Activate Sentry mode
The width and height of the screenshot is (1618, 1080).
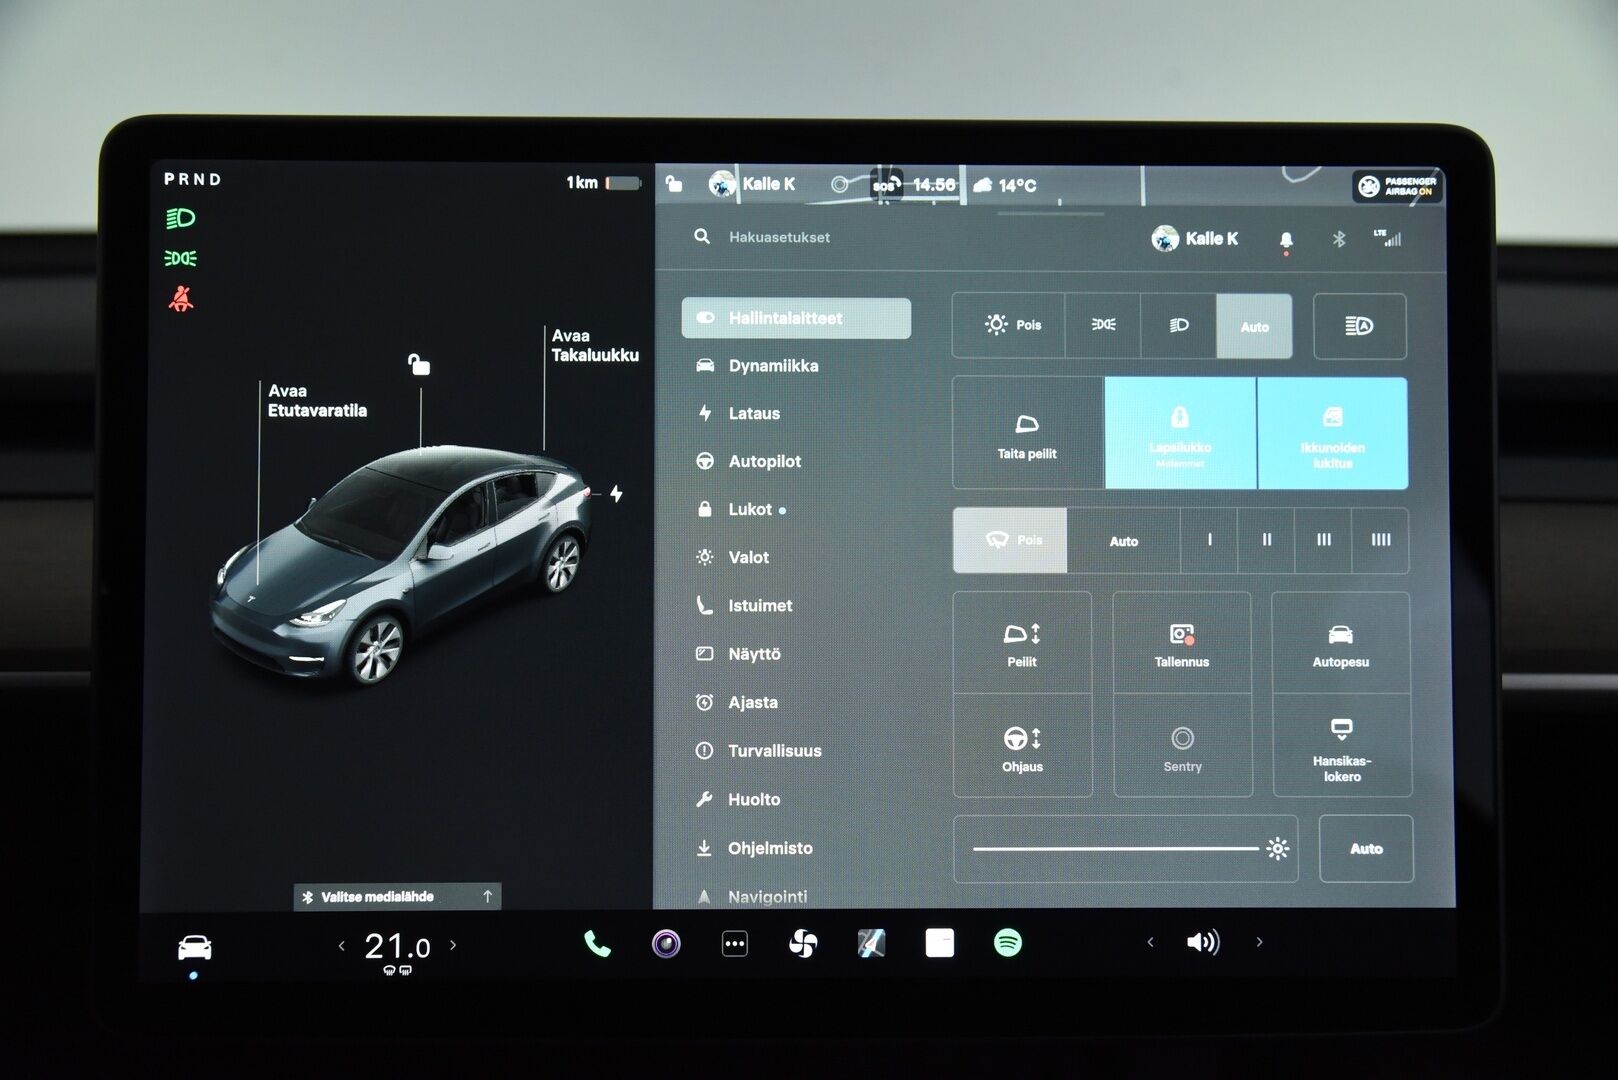click(x=1181, y=749)
